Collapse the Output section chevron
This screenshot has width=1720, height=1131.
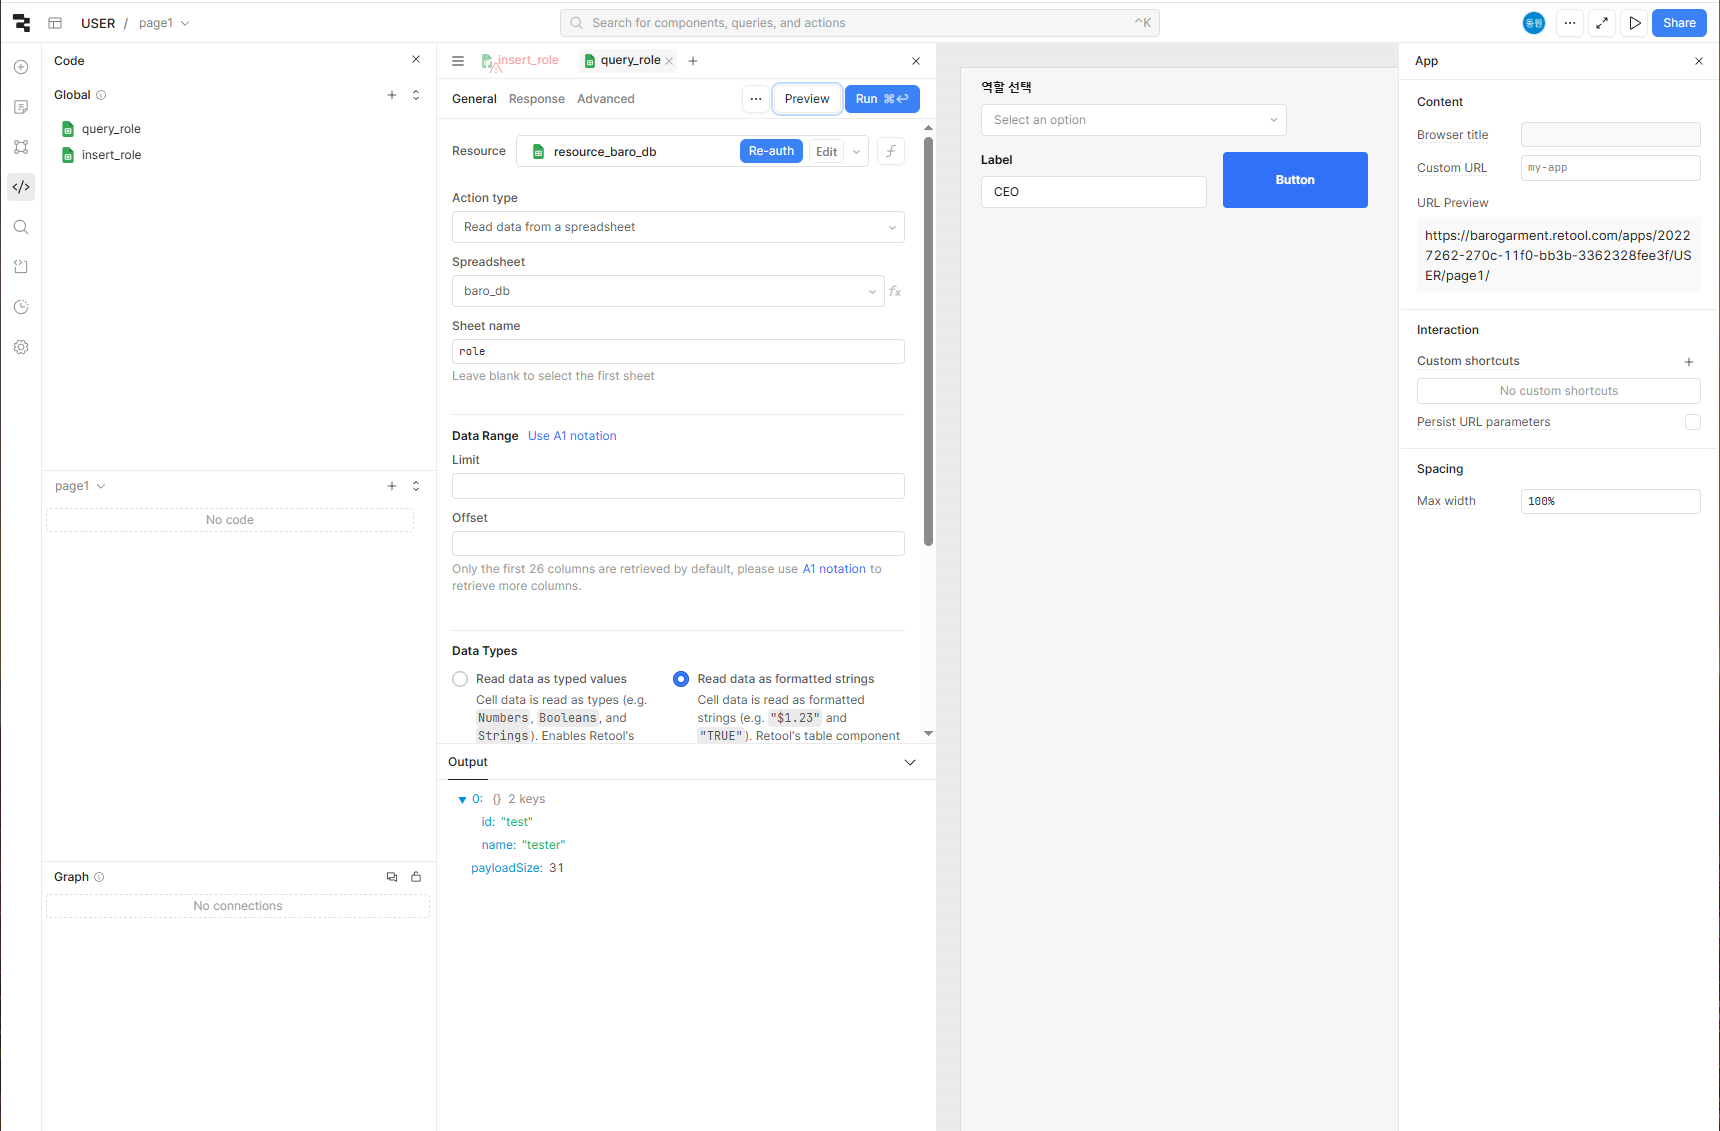(x=910, y=762)
